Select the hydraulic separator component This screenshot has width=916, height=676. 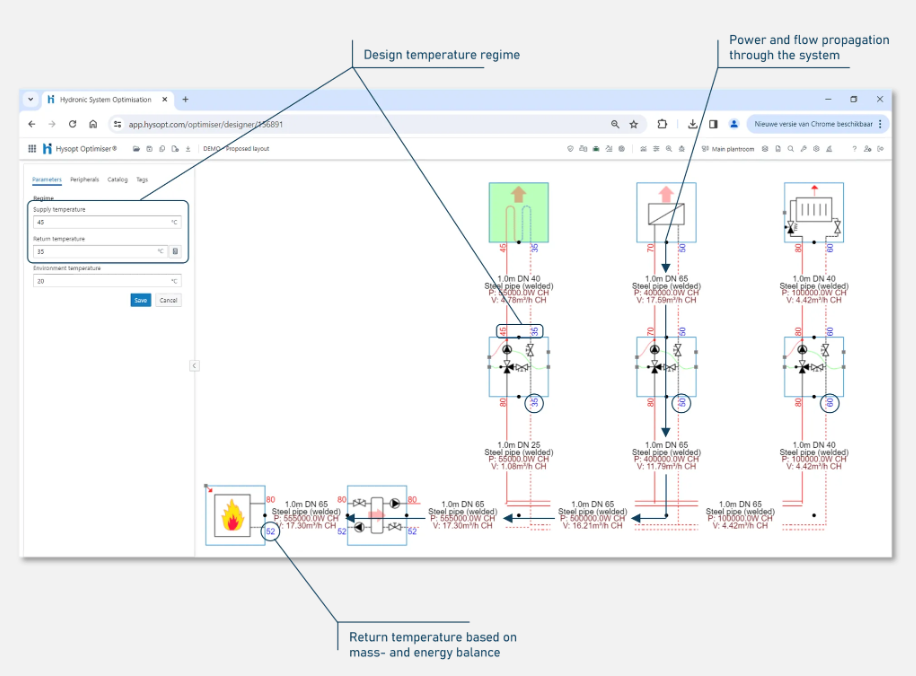coord(377,515)
